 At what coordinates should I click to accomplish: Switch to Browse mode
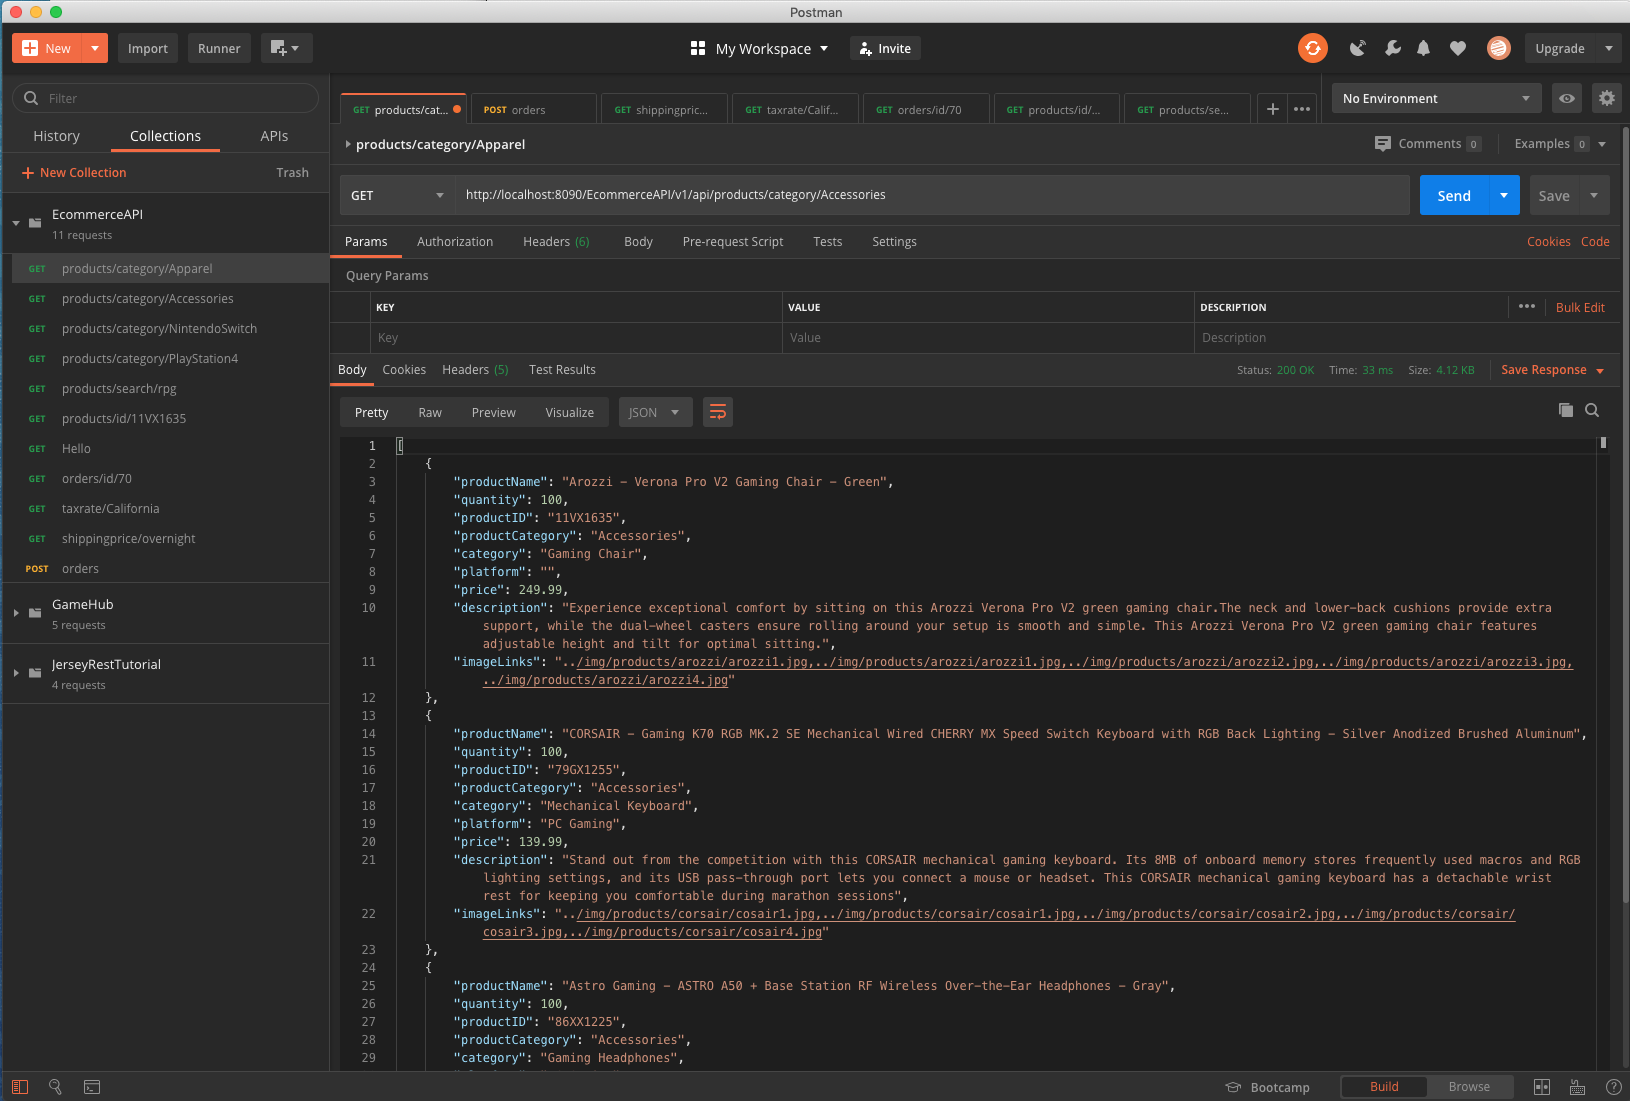[x=1469, y=1087]
